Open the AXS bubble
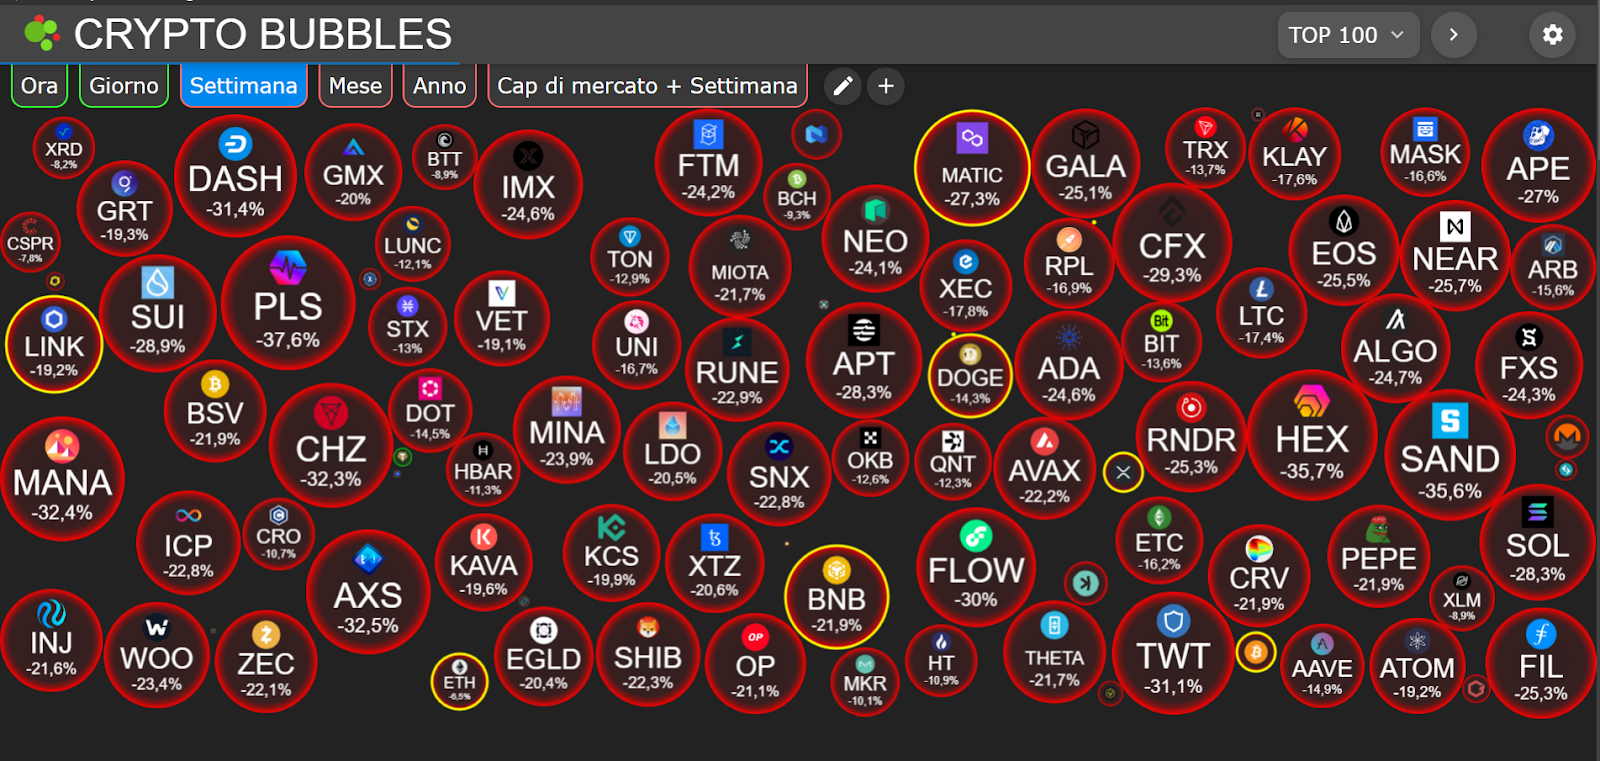This screenshot has height=761, width=1600. pos(368,592)
